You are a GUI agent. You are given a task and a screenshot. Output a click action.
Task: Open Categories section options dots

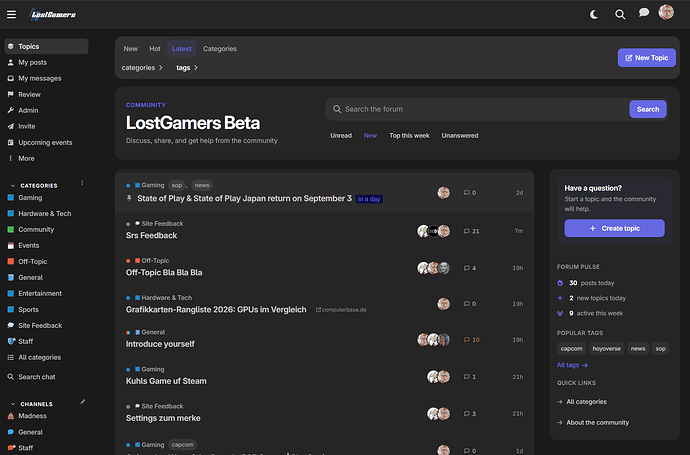pyautogui.click(x=82, y=183)
